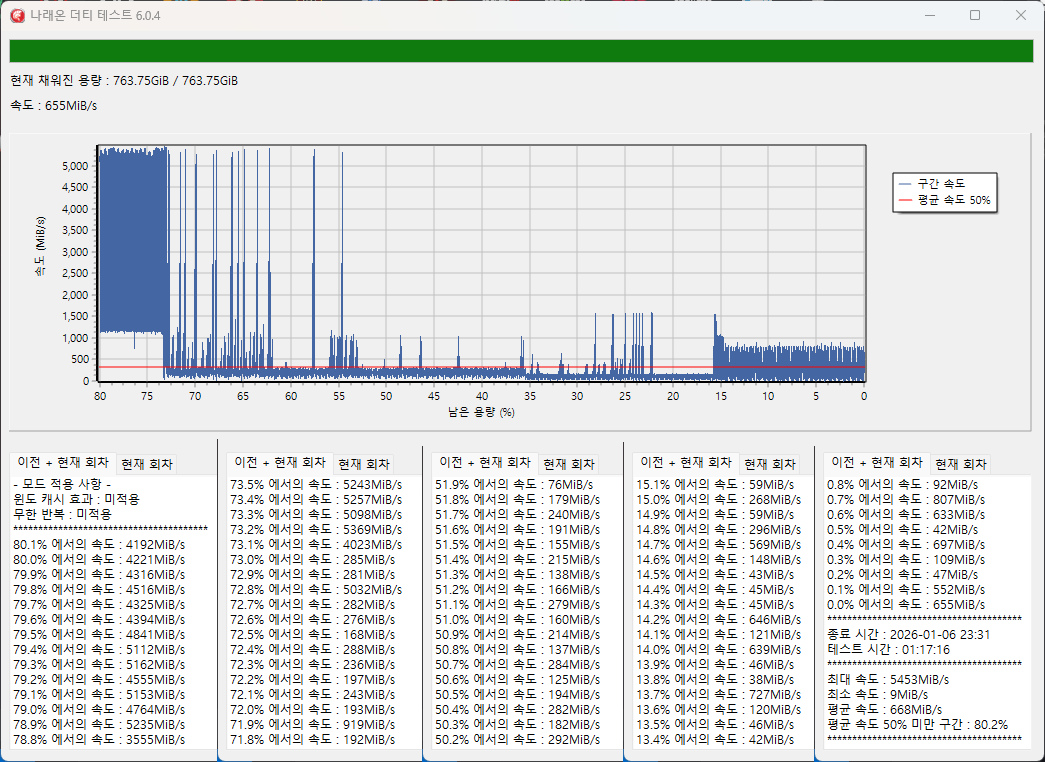This screenshot has height=762, width=1045.
Task: Open 현재 회차 tab above the 0.8% list
Action: [961, 464]
